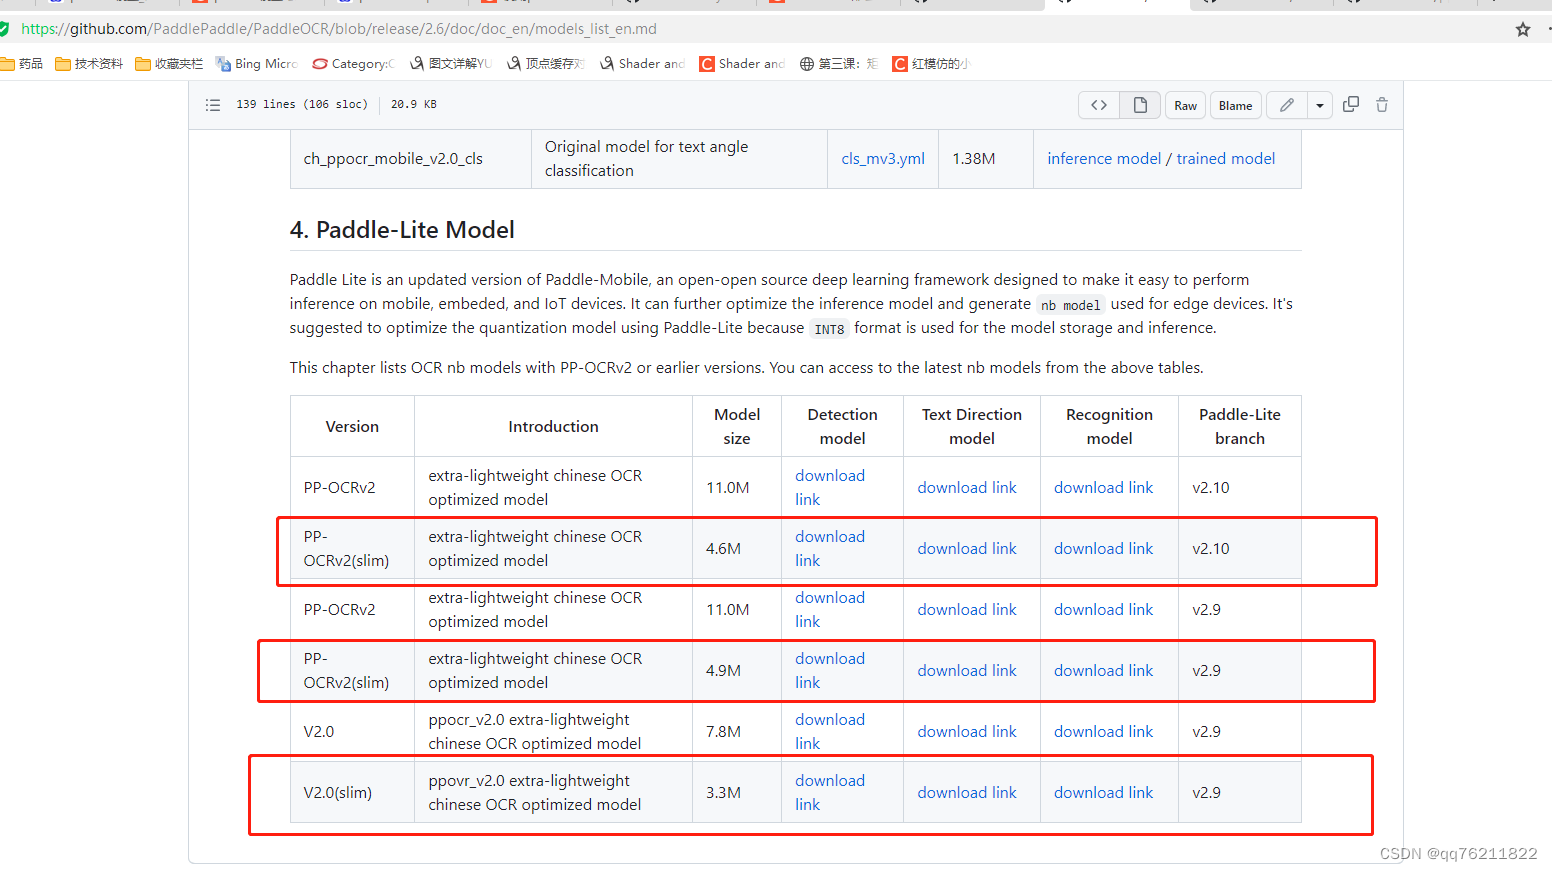
Task: Open text direction download link in 3.3M row
Action: click(967, 793)
